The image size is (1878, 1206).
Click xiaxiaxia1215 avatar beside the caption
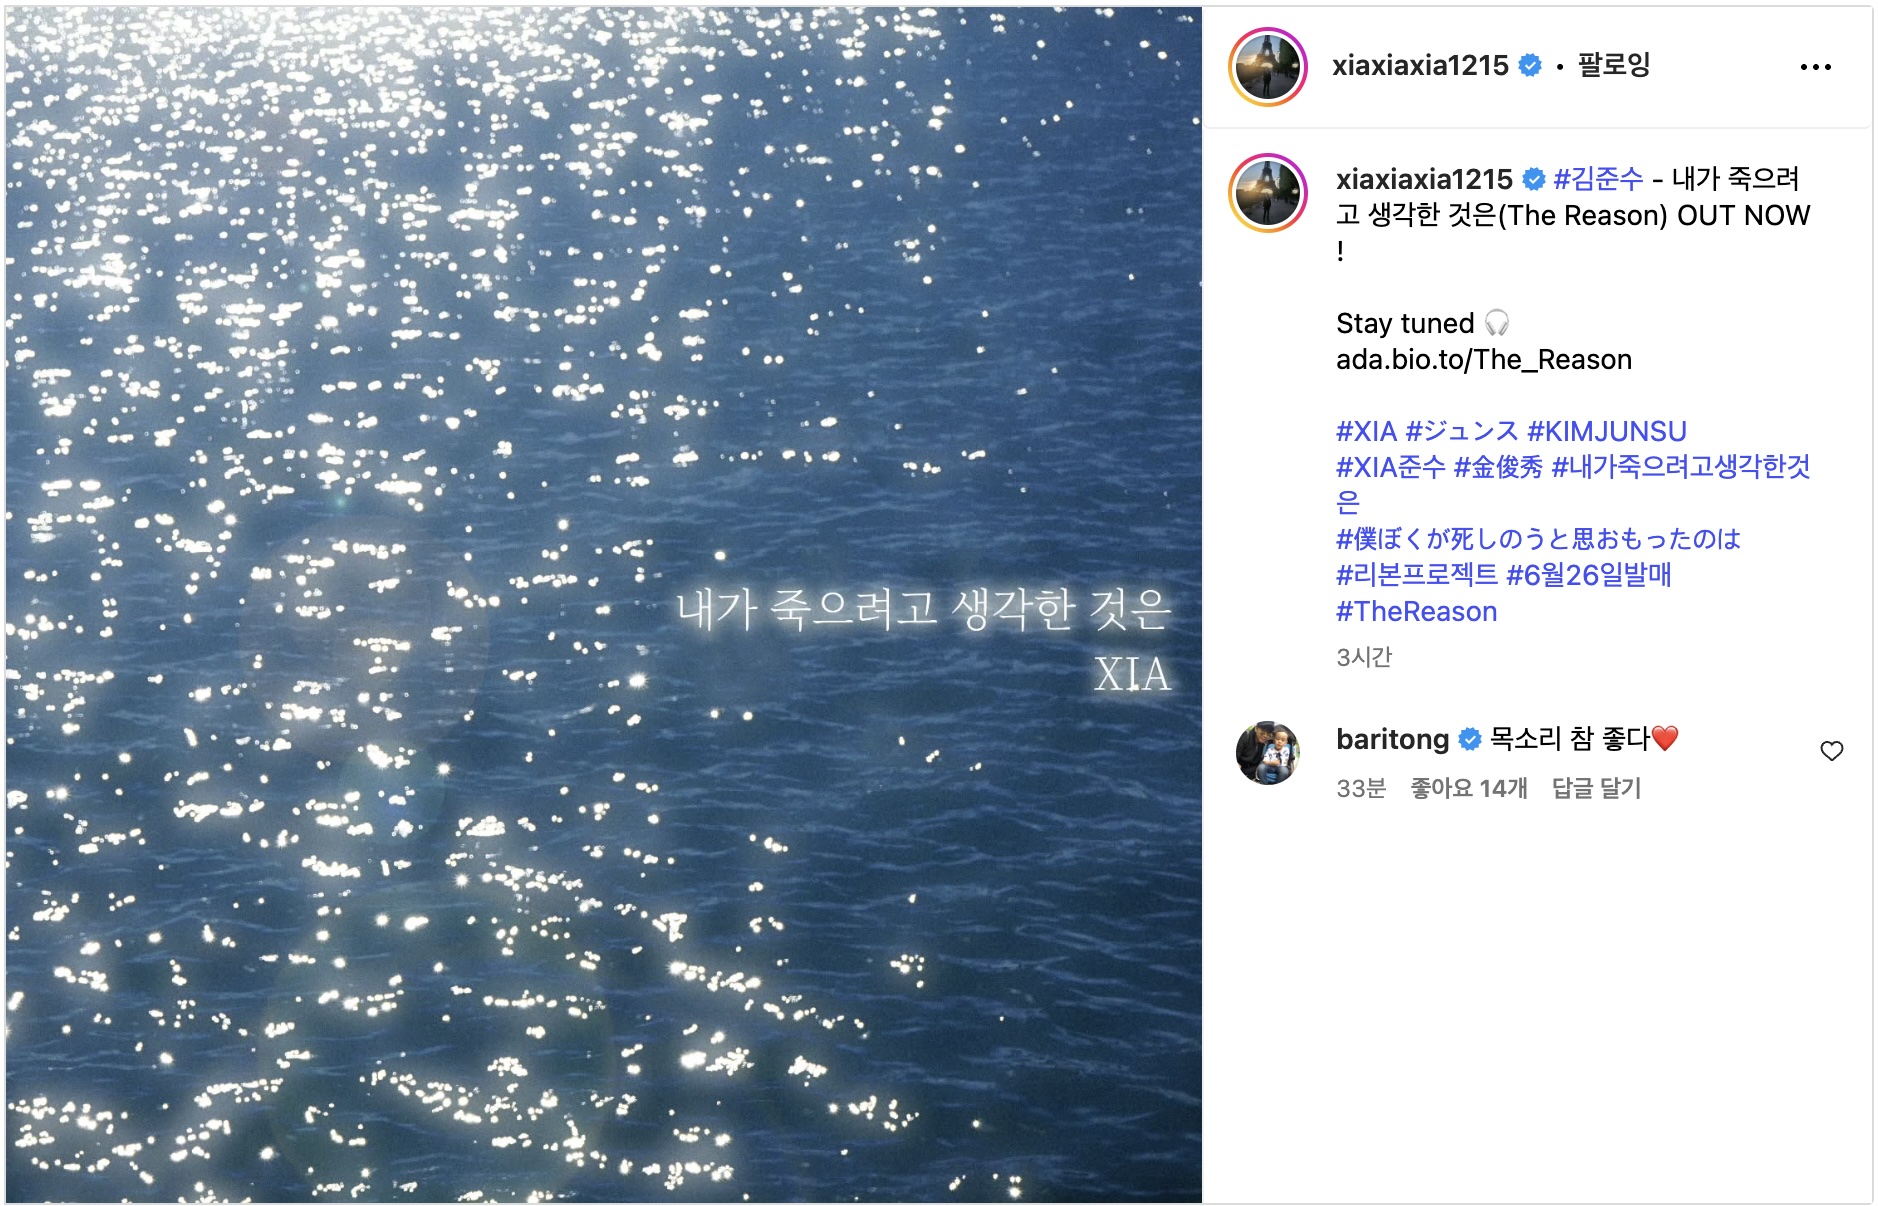(1267, 193)
